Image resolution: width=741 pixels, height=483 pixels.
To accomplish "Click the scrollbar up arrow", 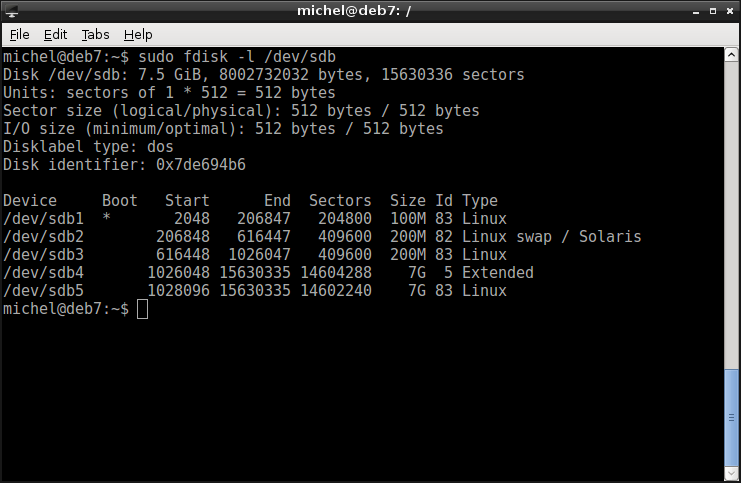I will (x=731, y=55).
